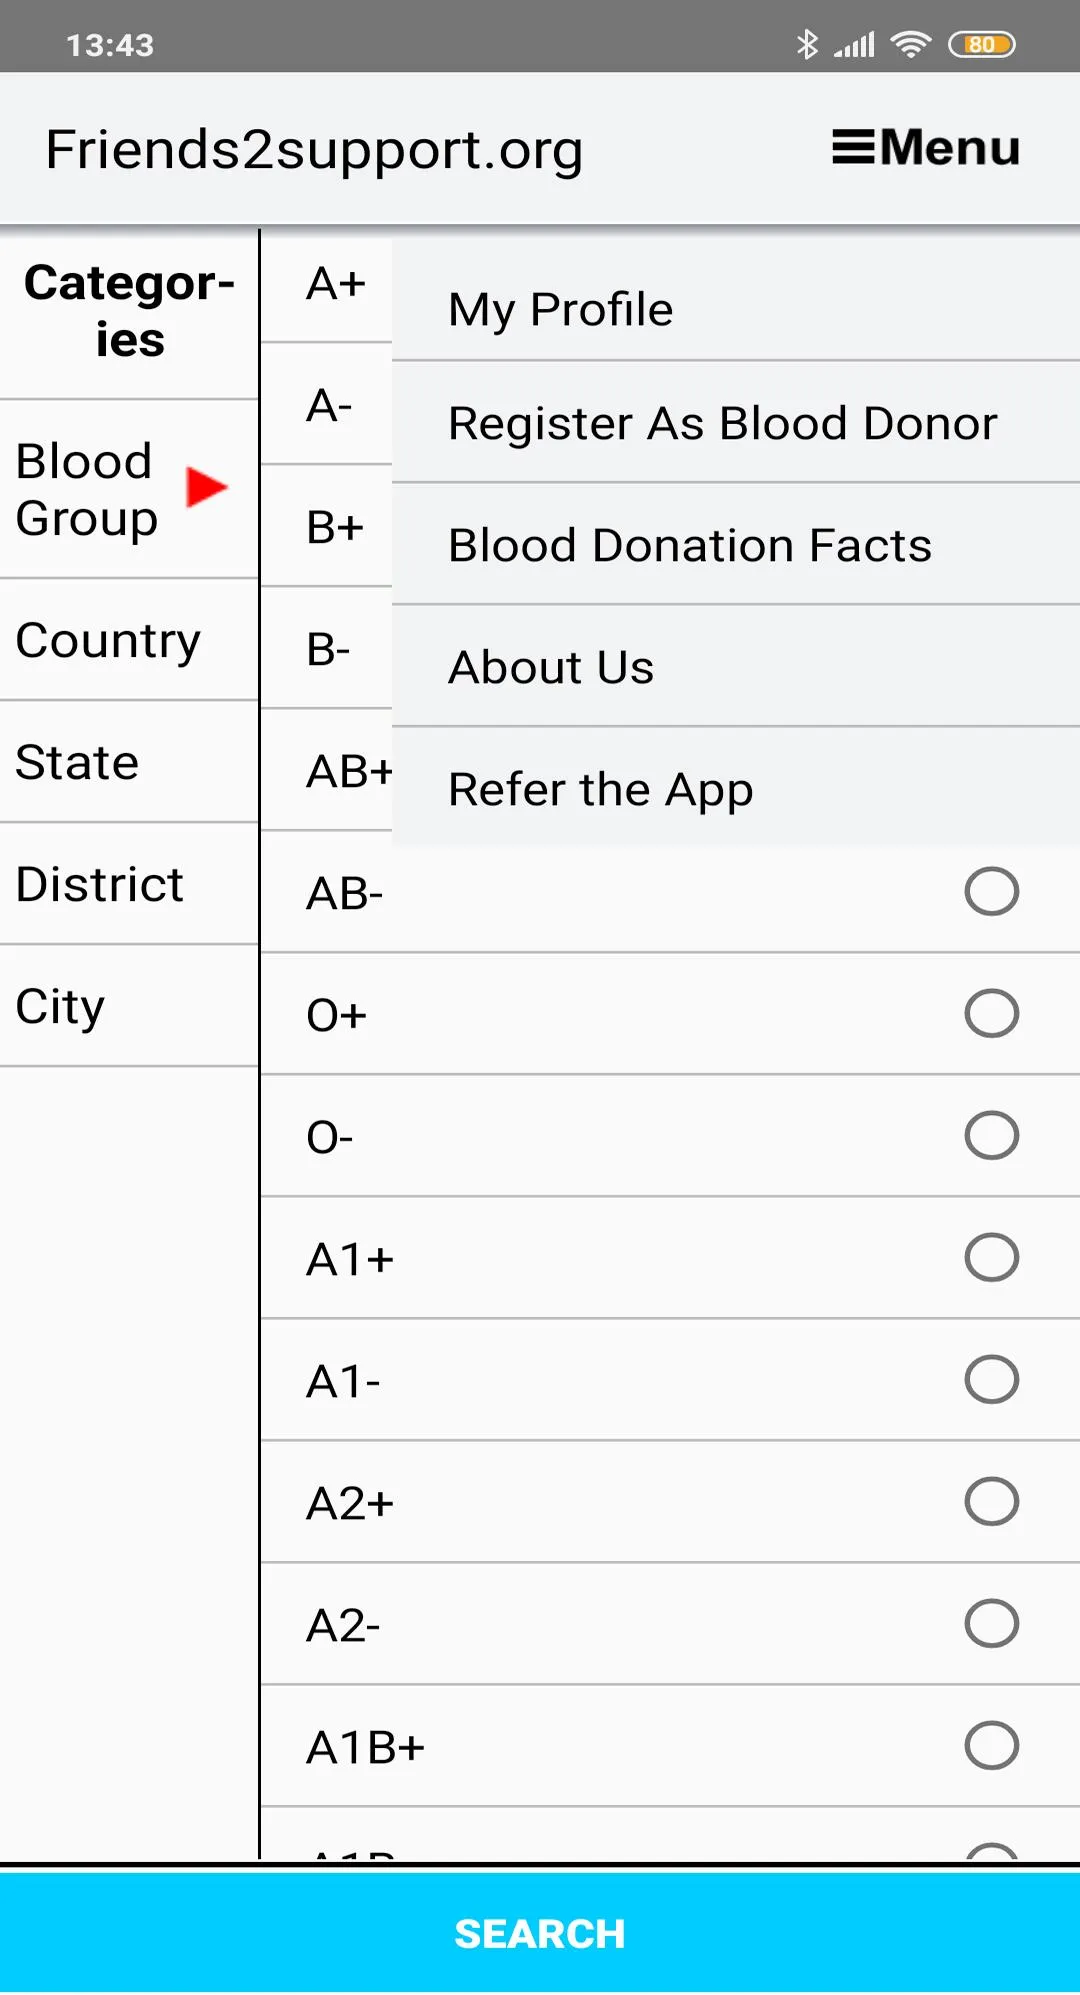Open the State category
Image resolution: width=1080 pixels, height=1995 pixels.
(x=78, y=763)
